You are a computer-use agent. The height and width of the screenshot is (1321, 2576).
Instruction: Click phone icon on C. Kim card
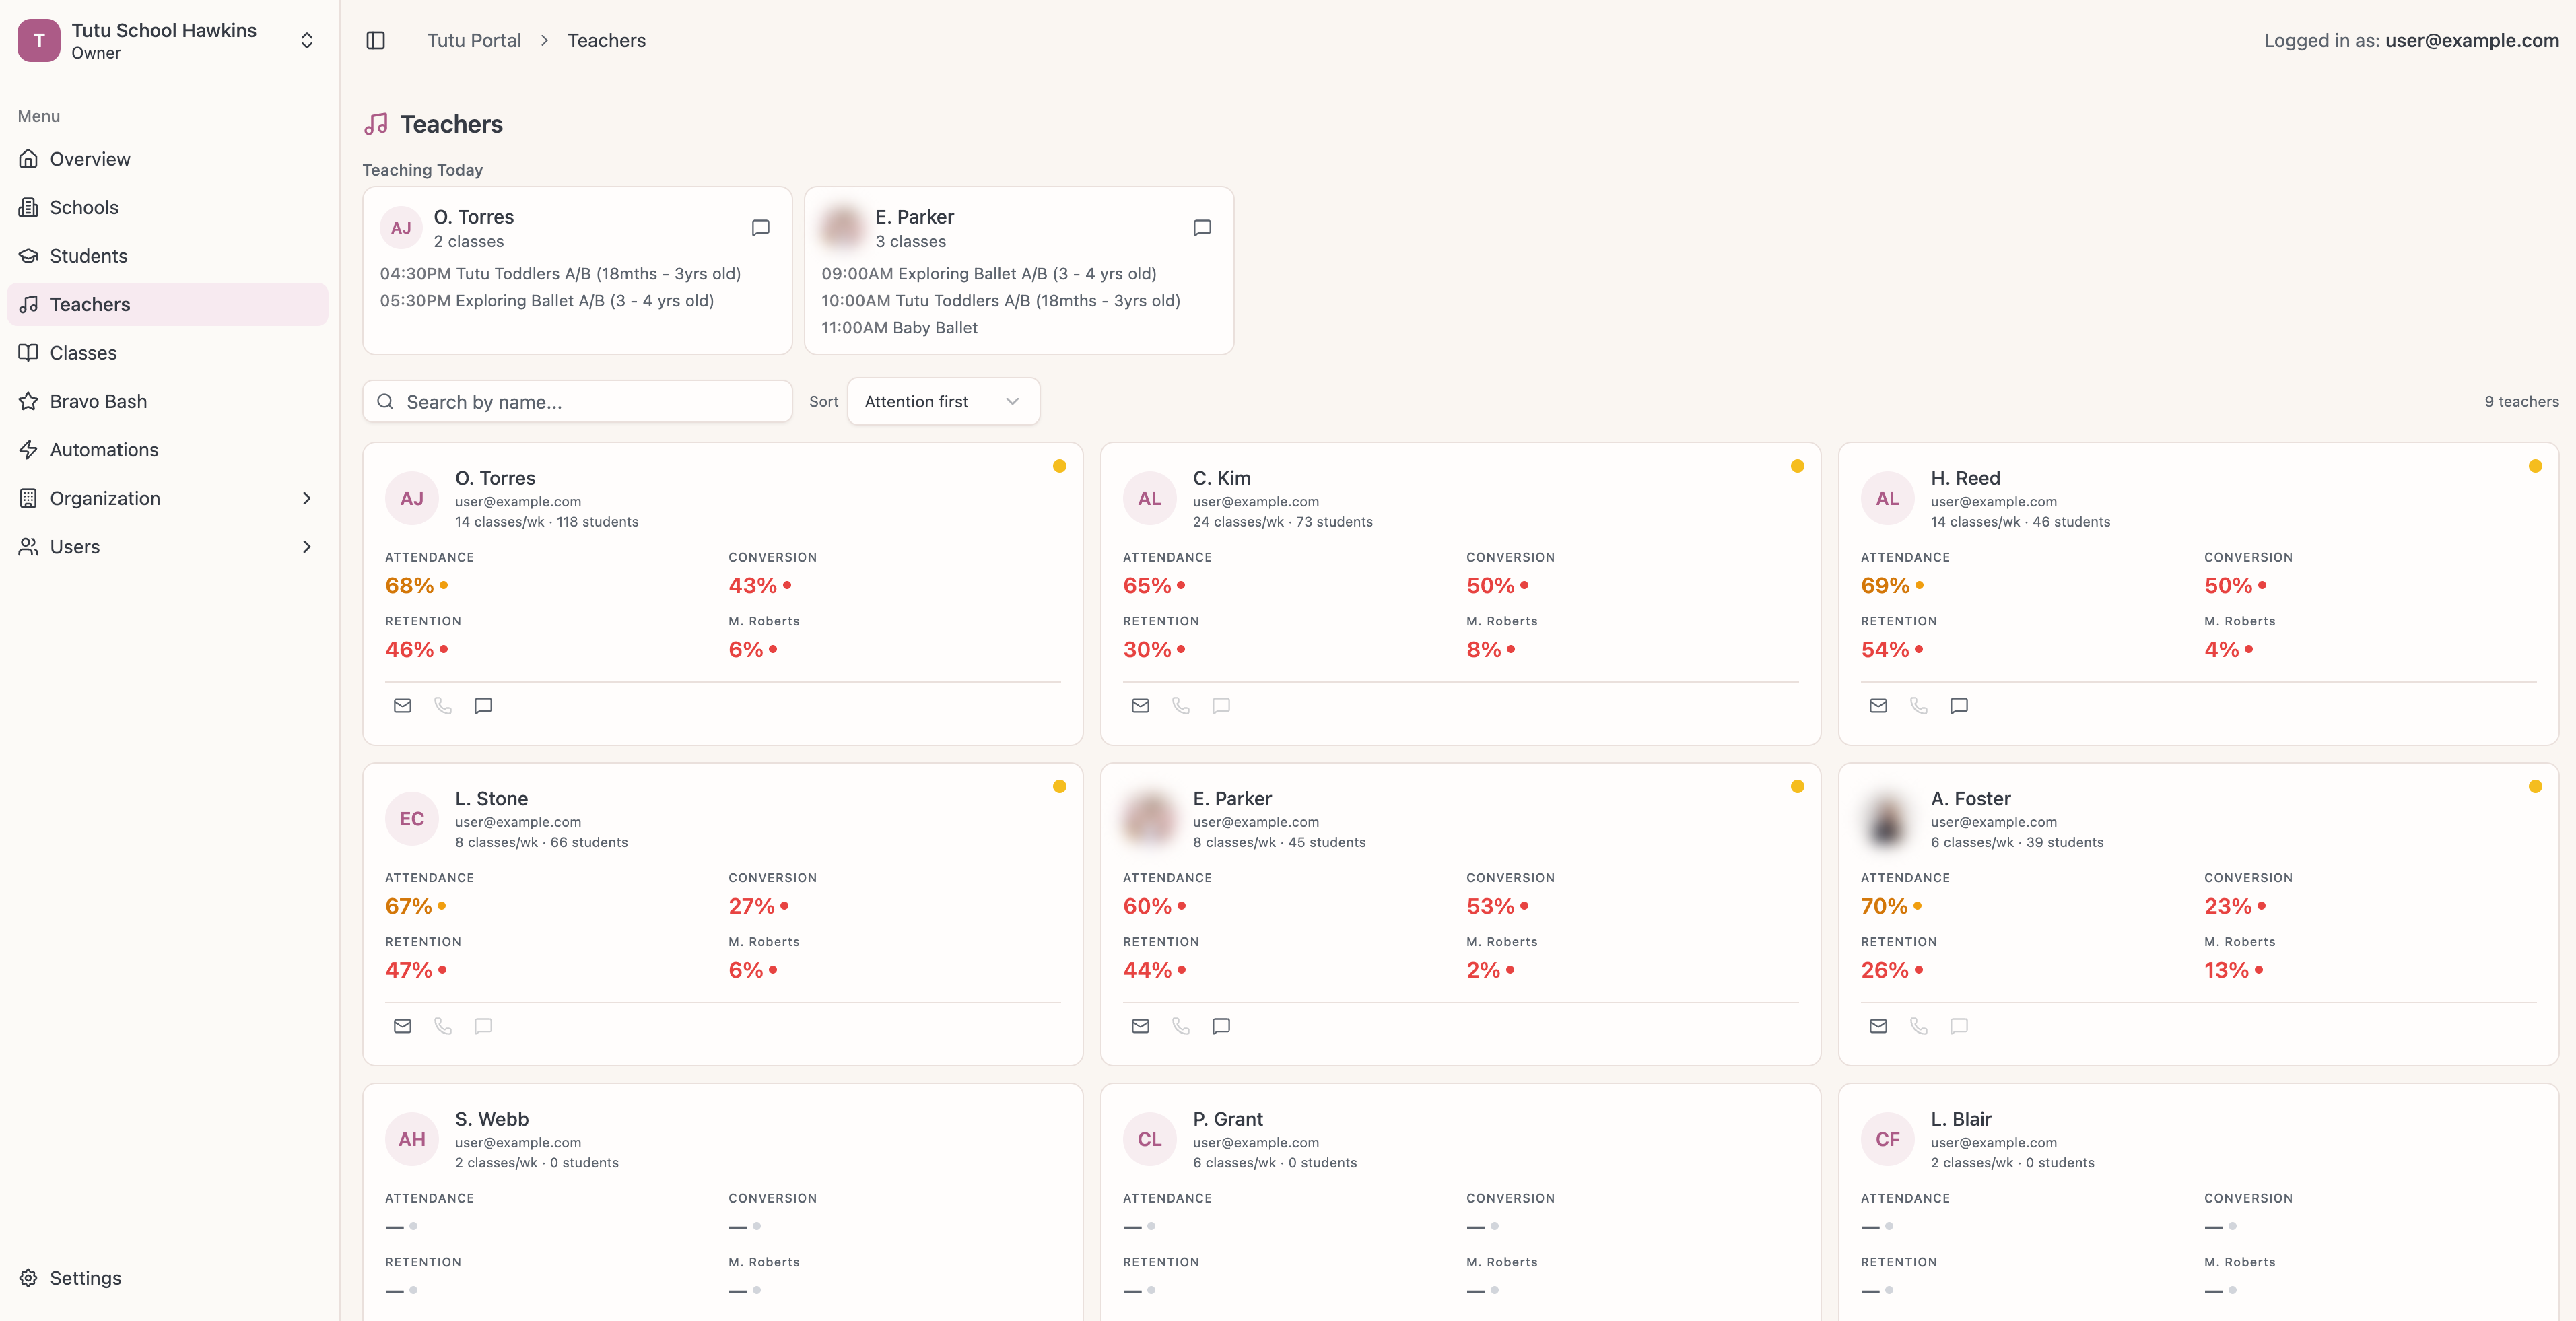1181,706
